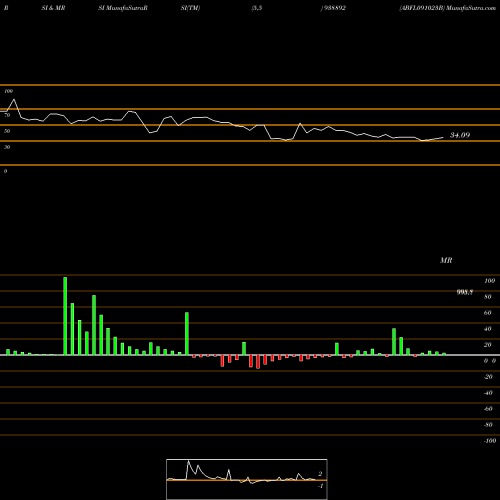Click the SI MunafaSutraR header text
The height and width of the screenshot is (500, 500).
tap(123, 8)
